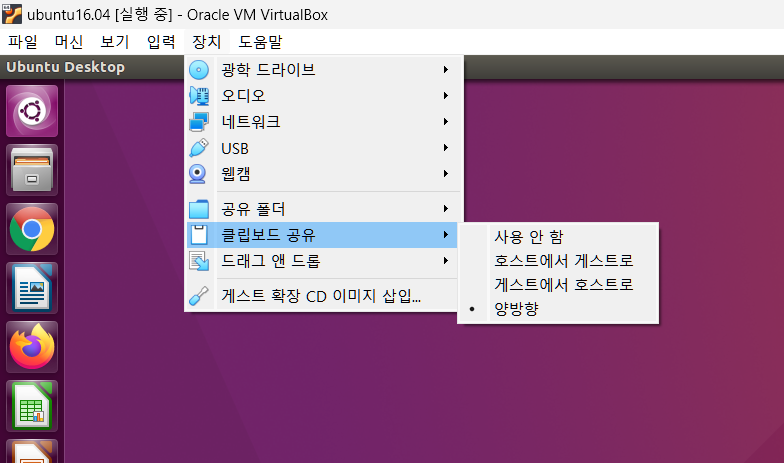The height and width of the screenshot is (463, 784).
Task: Choose 네트워크 menu entry
Action: click(322, 122)
